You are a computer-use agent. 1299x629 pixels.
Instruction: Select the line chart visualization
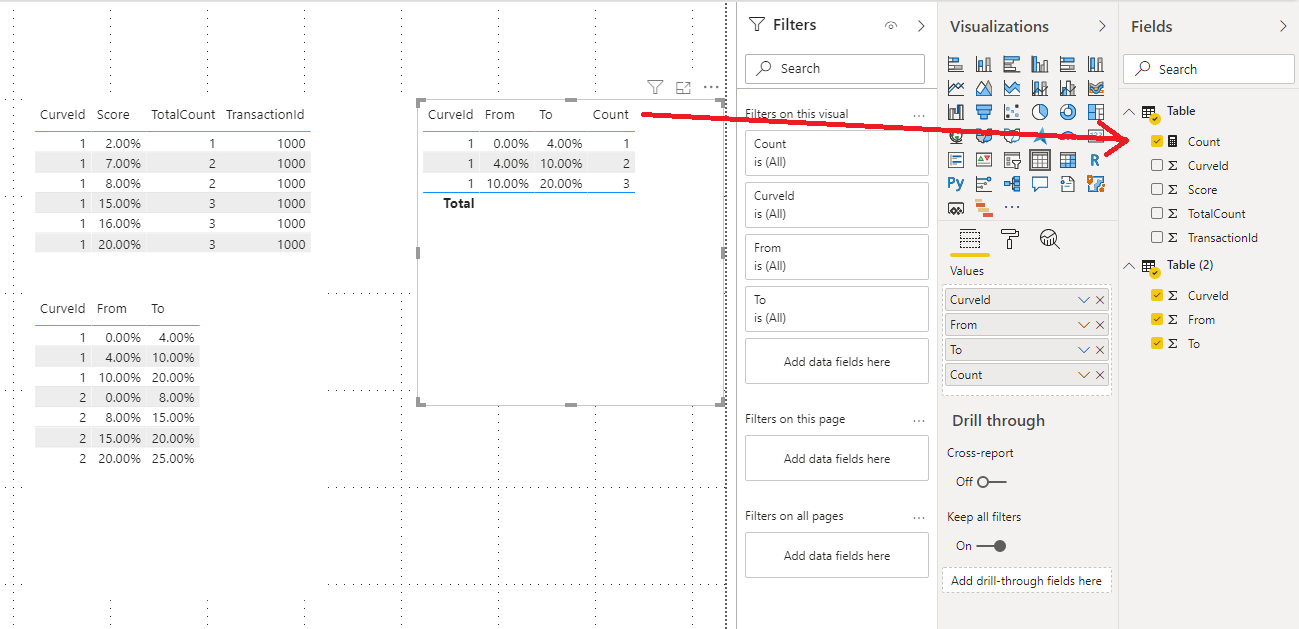[956, 88]
